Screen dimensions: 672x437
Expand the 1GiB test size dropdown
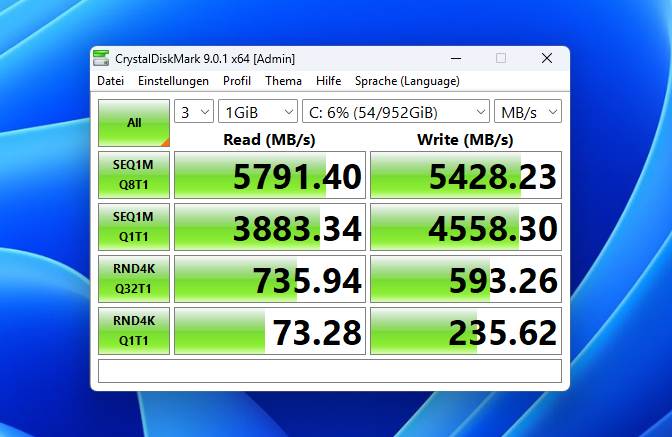[x=258, y=112]
